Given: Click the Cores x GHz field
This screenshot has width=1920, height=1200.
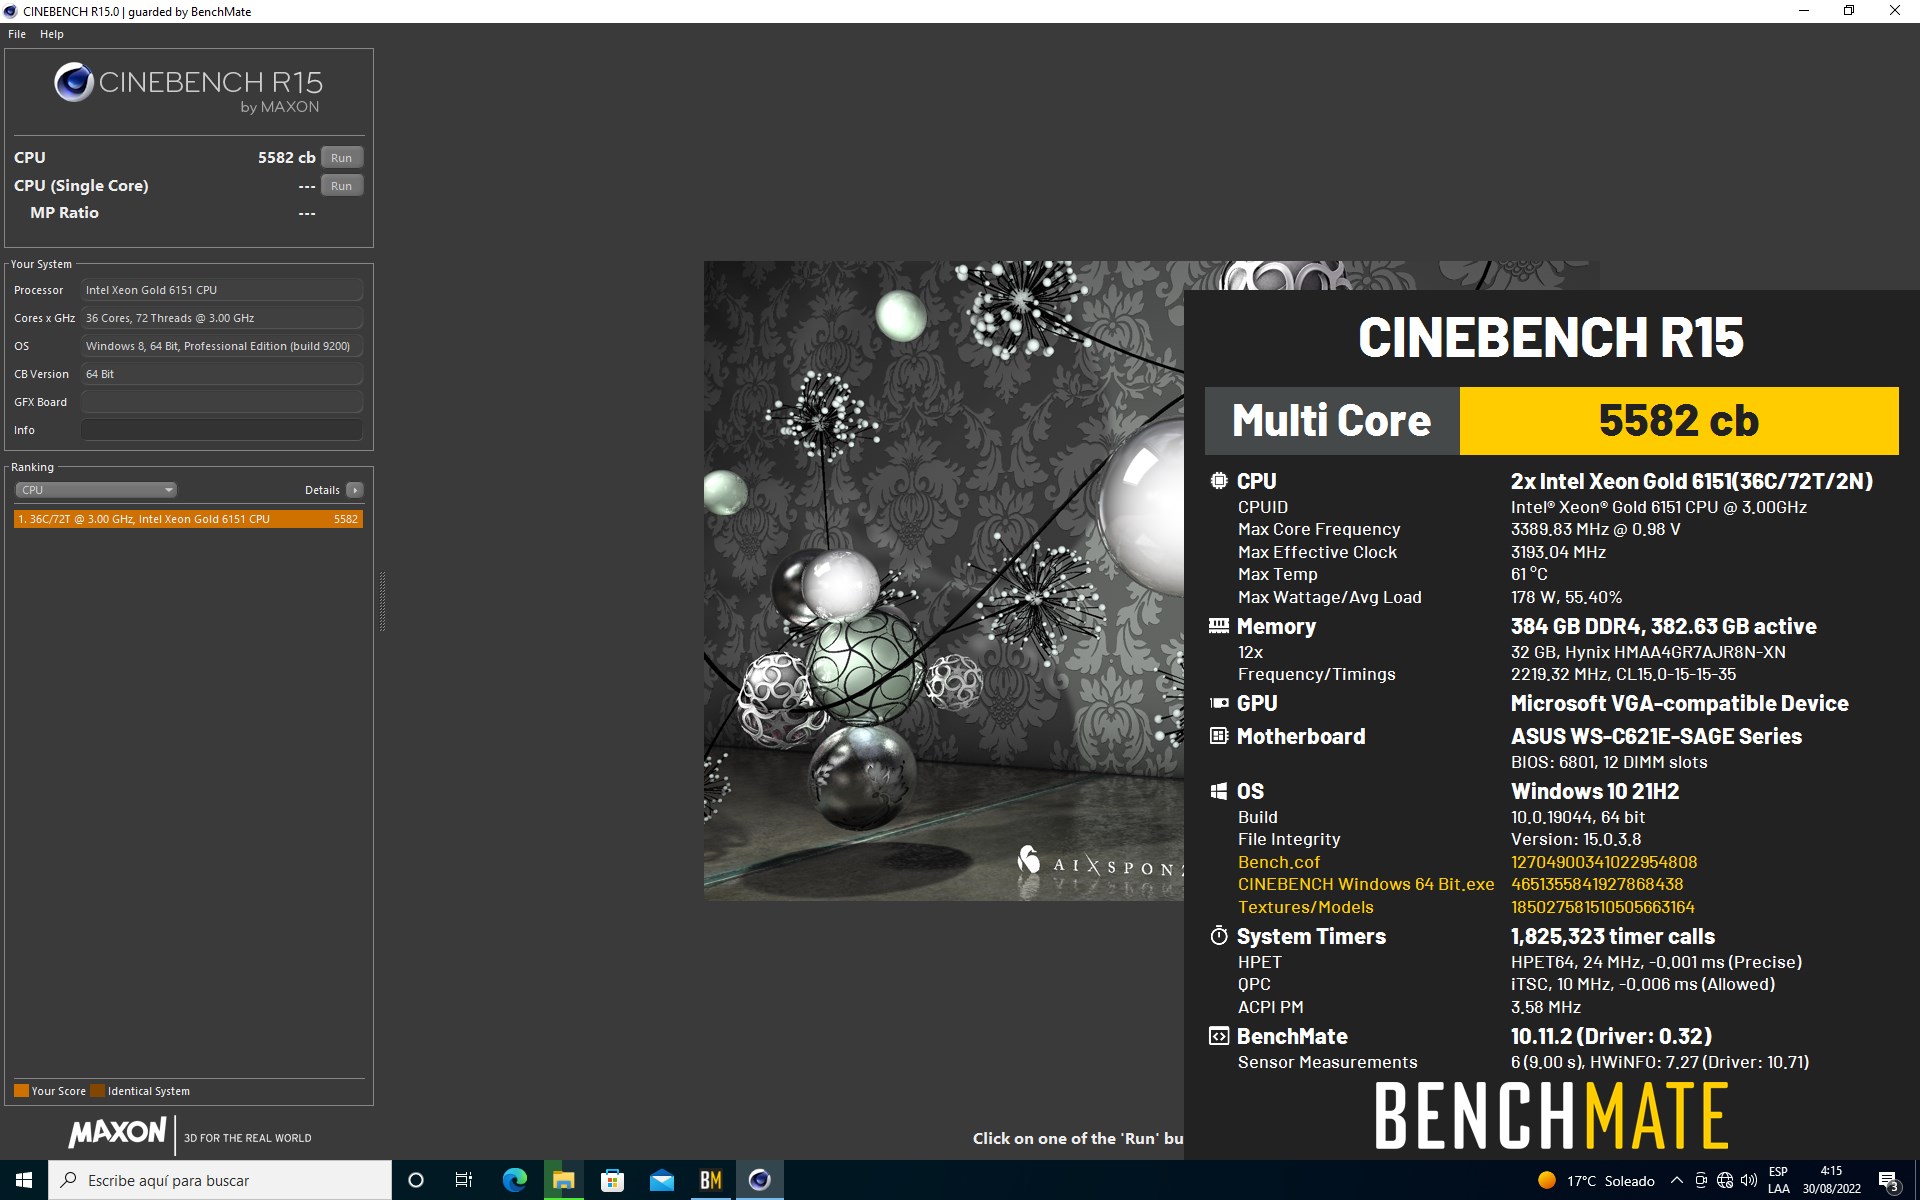Looking at the screenshot, I should (222, 318).
